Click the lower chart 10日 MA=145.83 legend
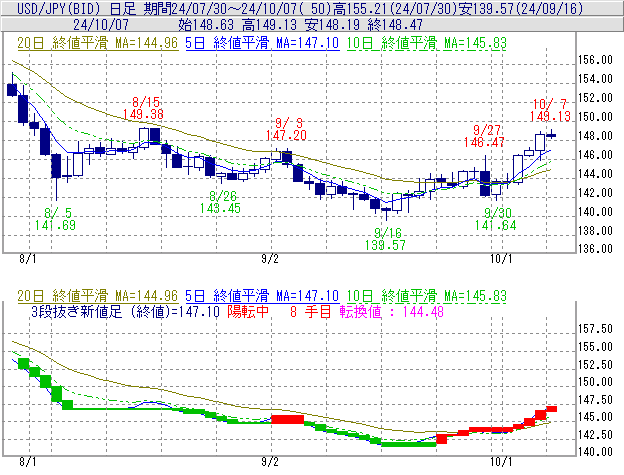This screenshot has height=475, width=624. (x=427, y=296)
